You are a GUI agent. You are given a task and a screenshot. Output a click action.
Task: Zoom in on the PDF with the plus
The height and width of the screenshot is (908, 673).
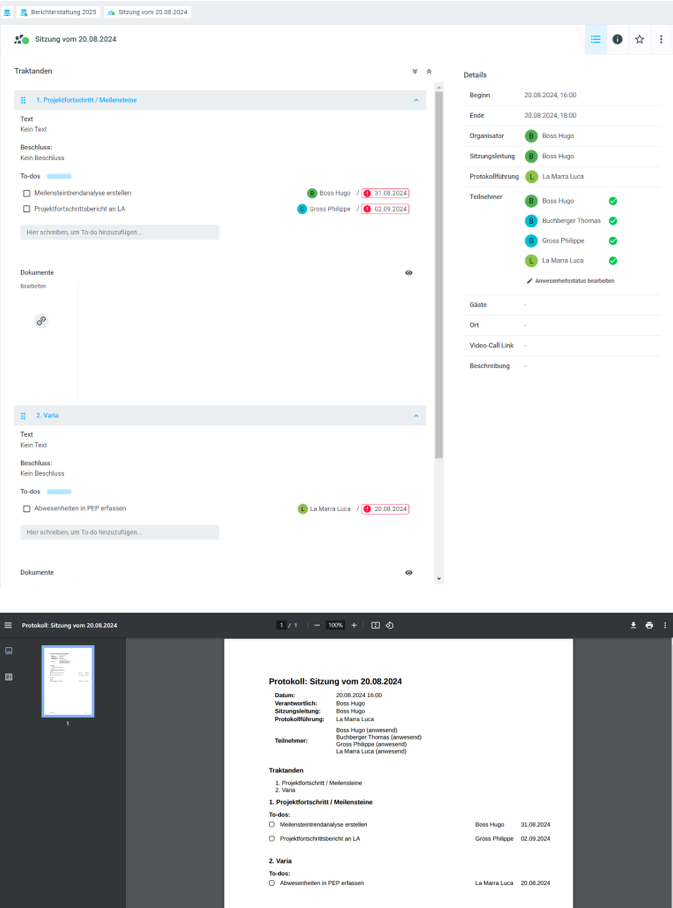click(x=354, y=625)
